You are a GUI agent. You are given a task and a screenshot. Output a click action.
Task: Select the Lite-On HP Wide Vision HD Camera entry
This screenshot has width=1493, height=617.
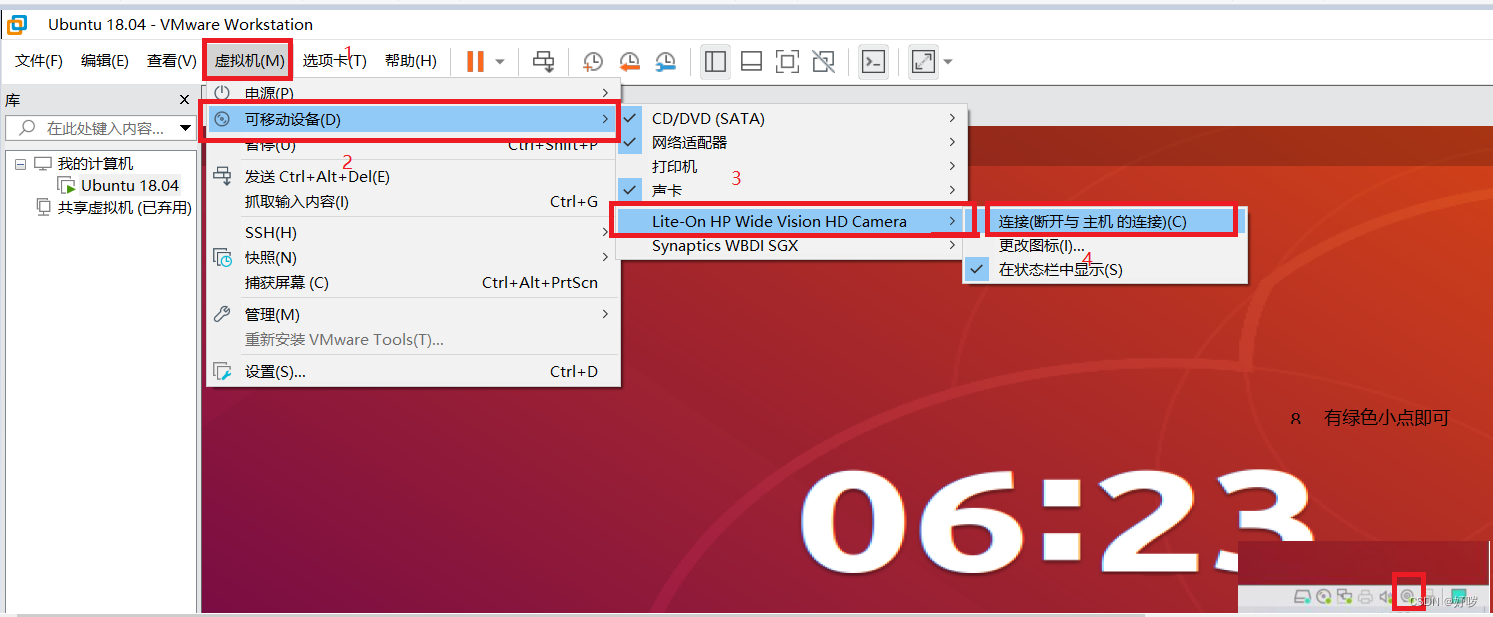tap(791, 221)
